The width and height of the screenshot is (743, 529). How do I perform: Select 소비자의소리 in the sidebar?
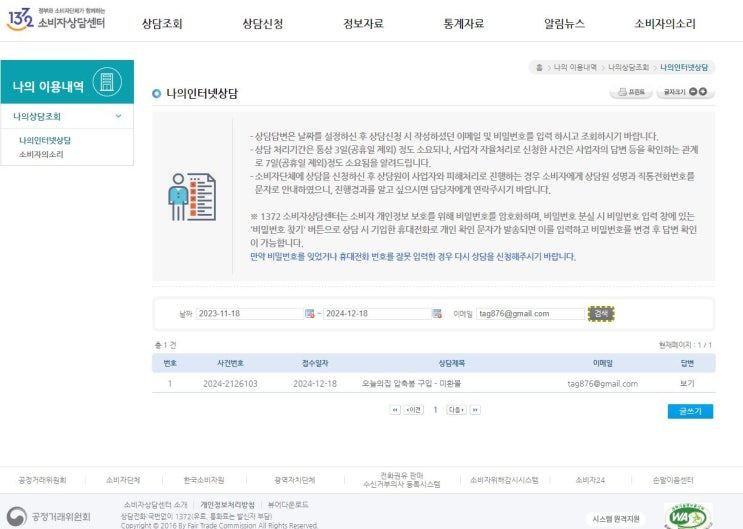pos(41,154)
